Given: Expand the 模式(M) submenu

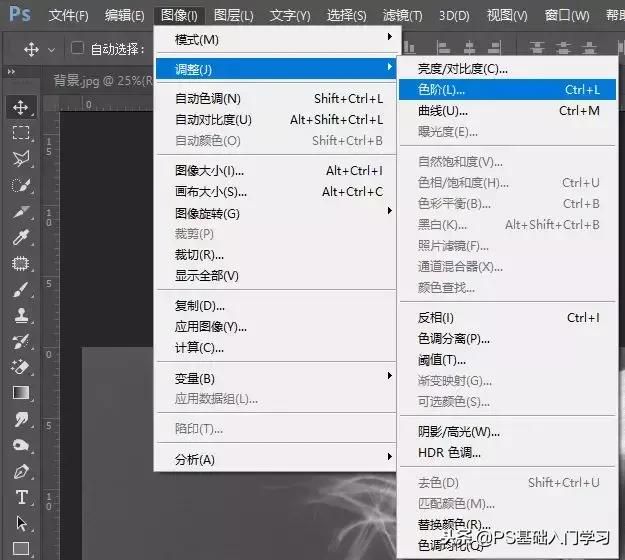Looking at the screenshot, I should pos(275,39).
